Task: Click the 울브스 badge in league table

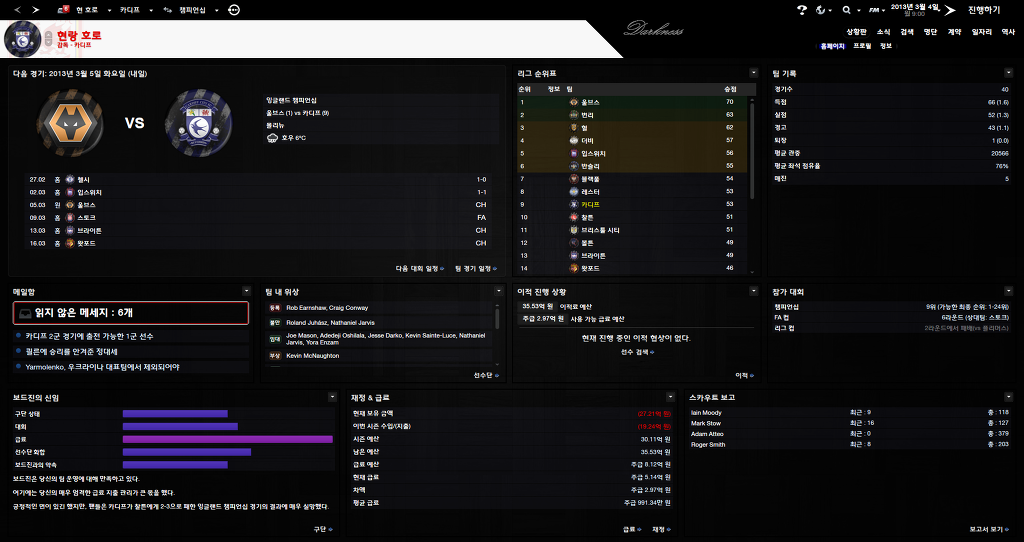Action: click(573, 102)
